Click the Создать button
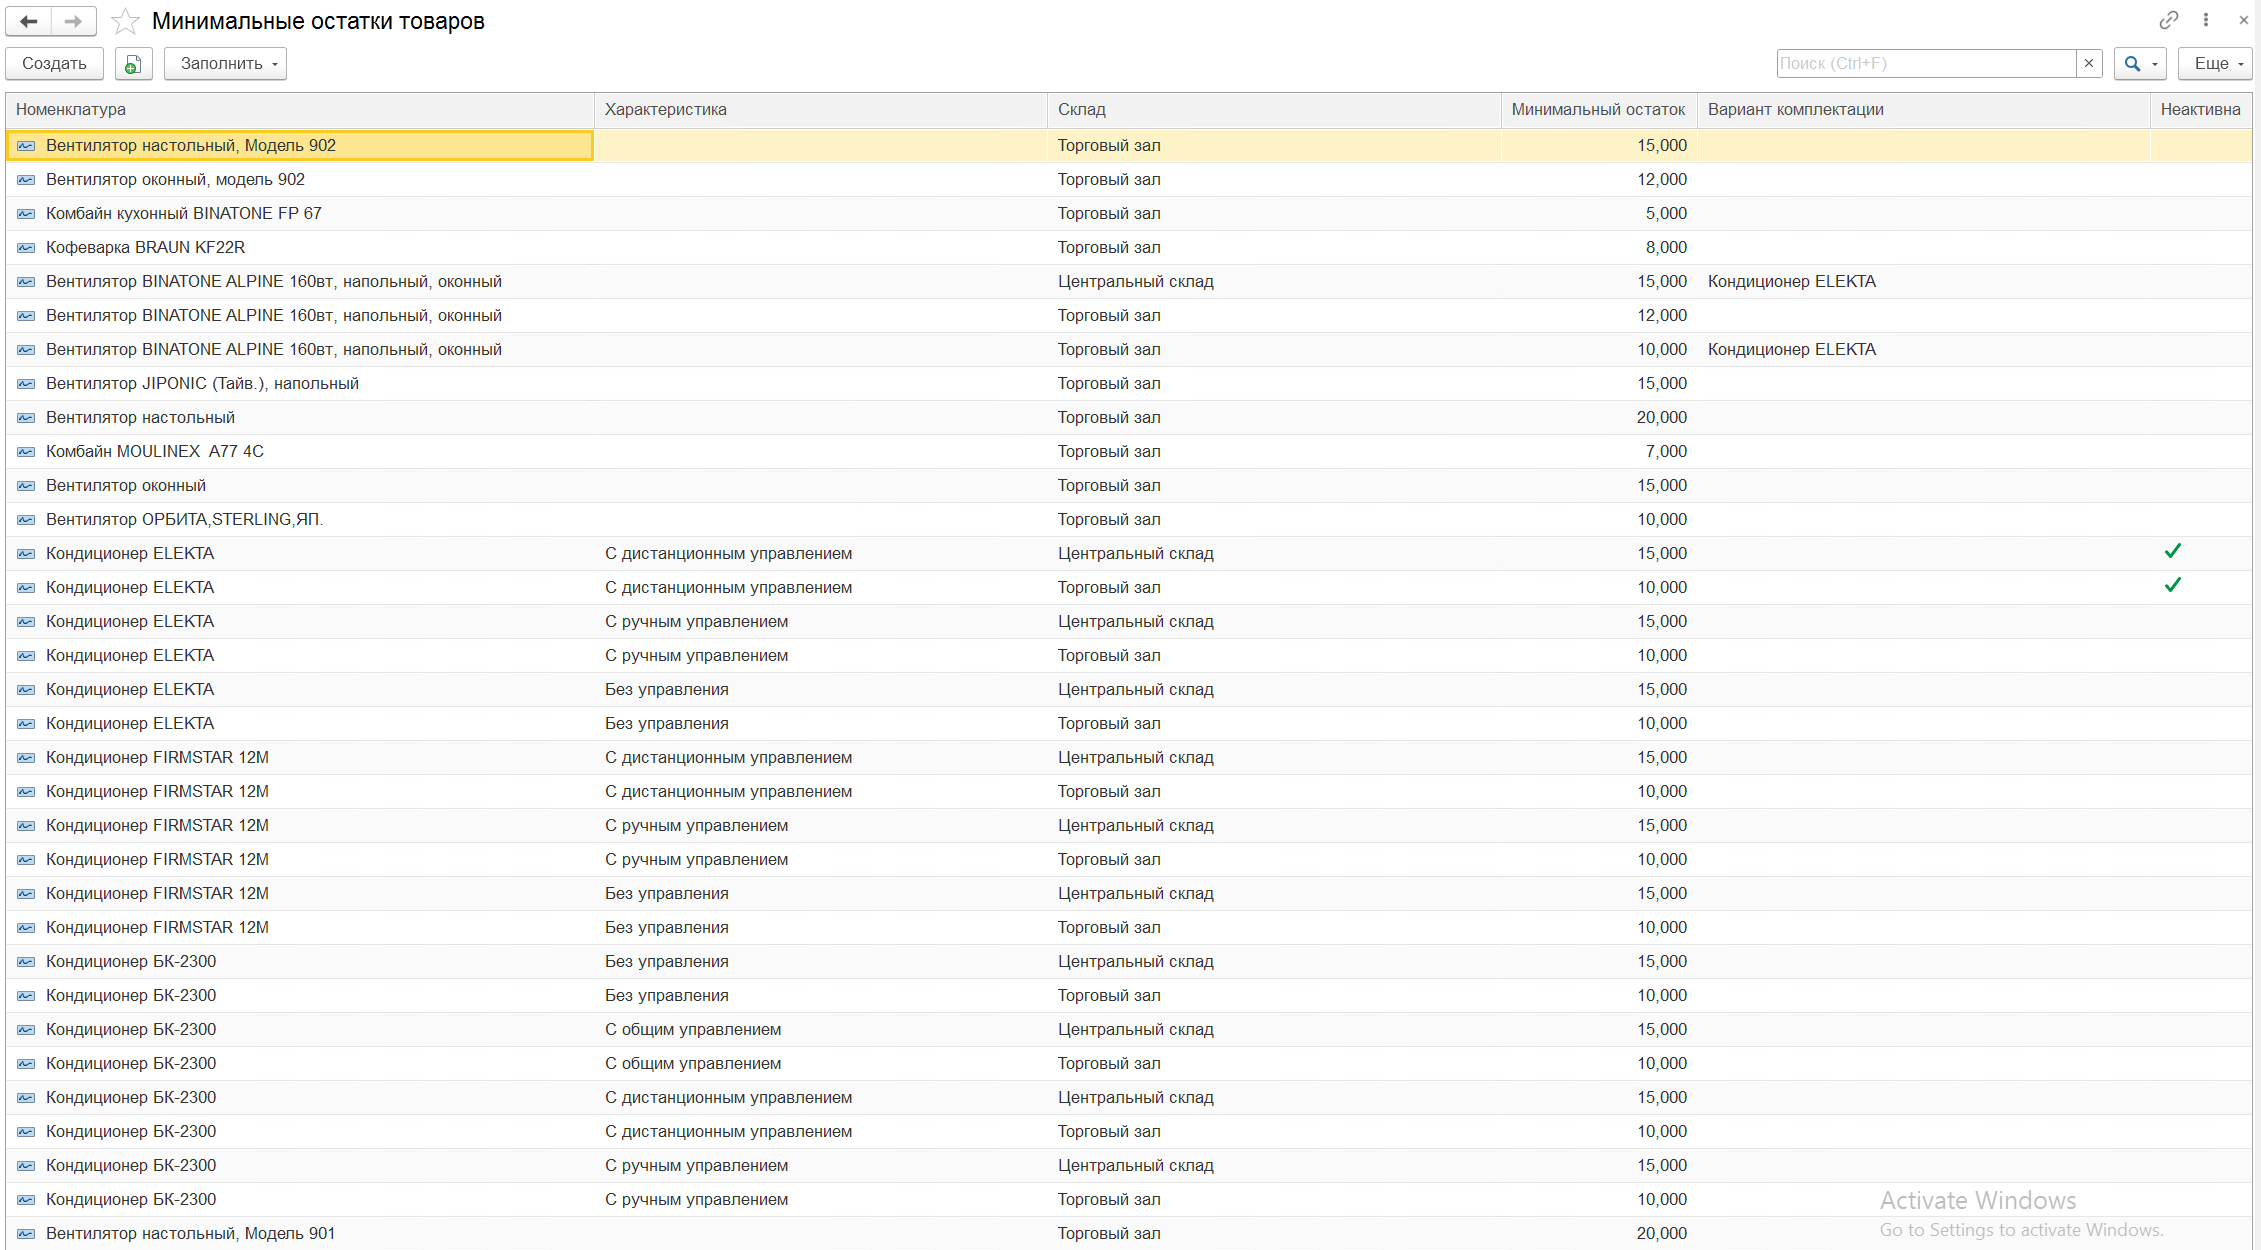2261x1250 pixels. pyautogui.click(x=54, y=64)
